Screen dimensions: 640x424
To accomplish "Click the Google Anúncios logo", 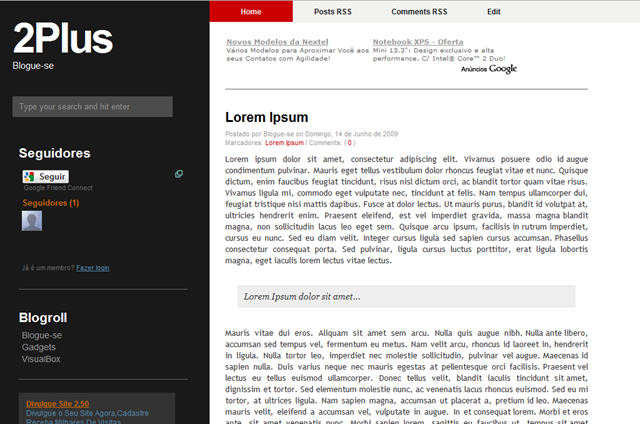I will point(489,69).
